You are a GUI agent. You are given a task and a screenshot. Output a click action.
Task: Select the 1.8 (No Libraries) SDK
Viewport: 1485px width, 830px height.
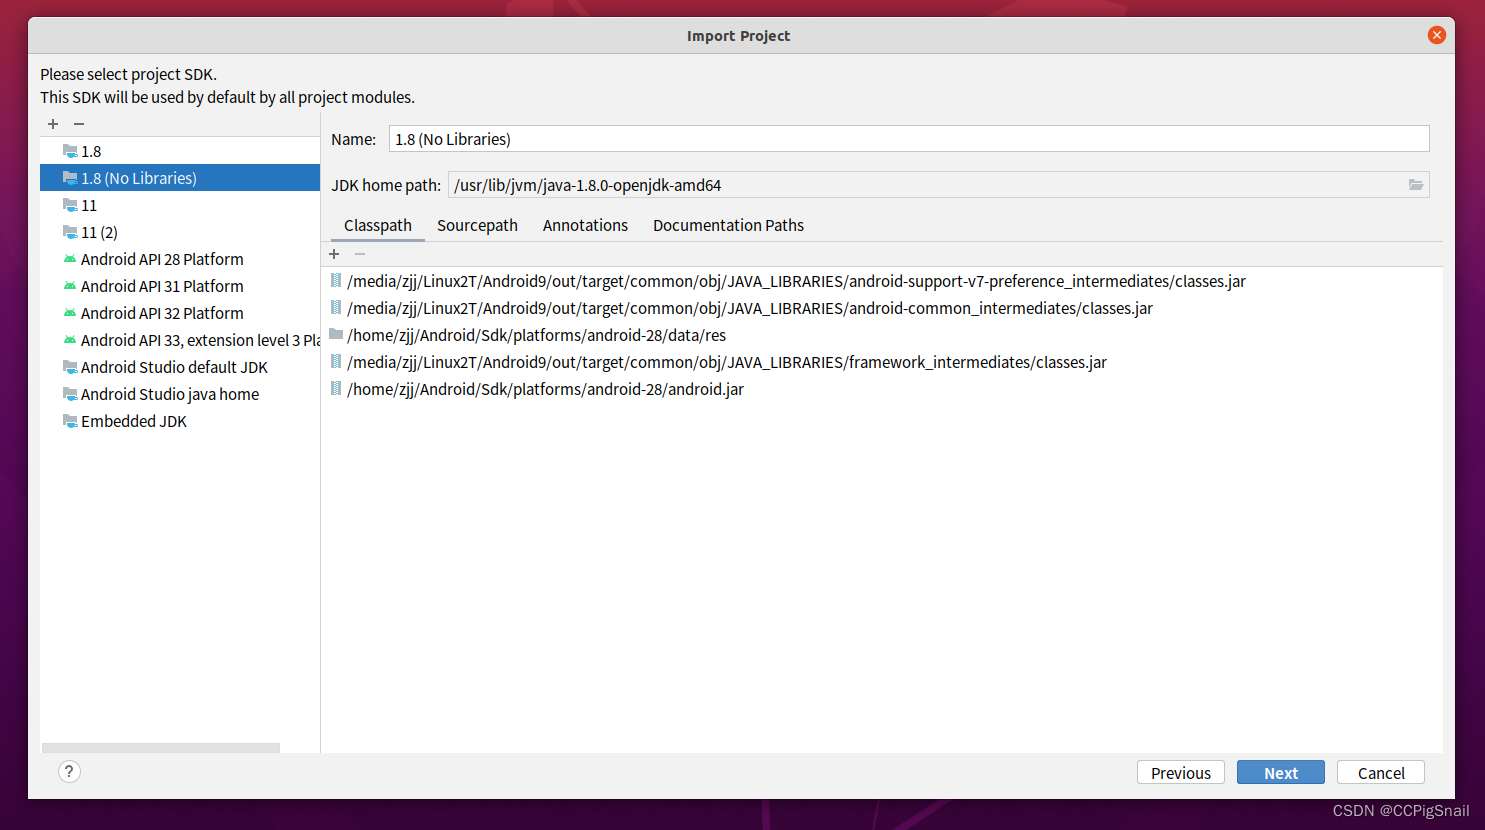tap(180, 178)
